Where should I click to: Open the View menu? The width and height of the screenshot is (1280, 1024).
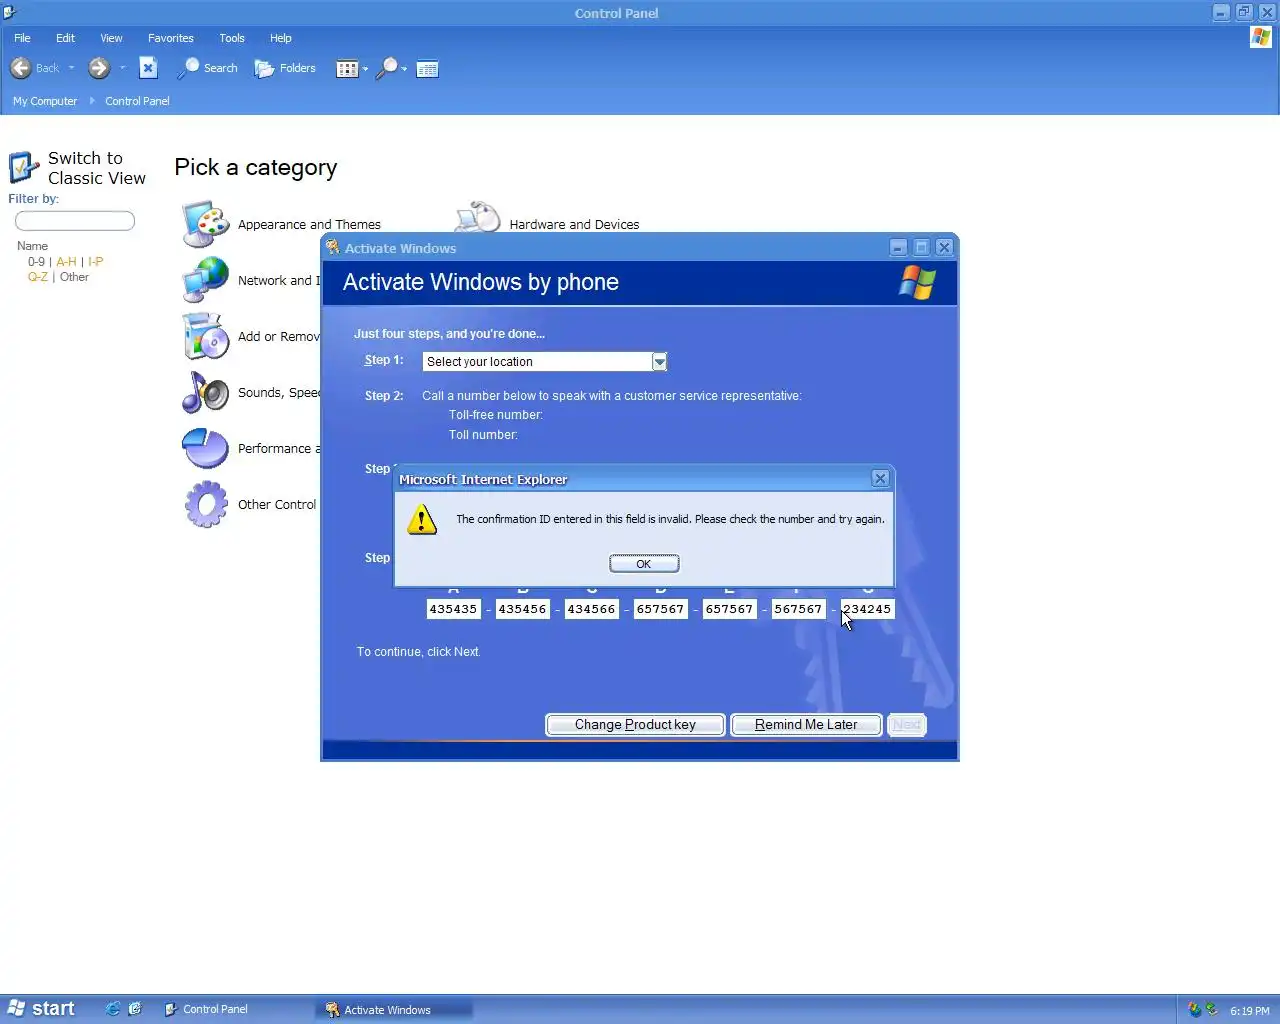coord(111,38)
